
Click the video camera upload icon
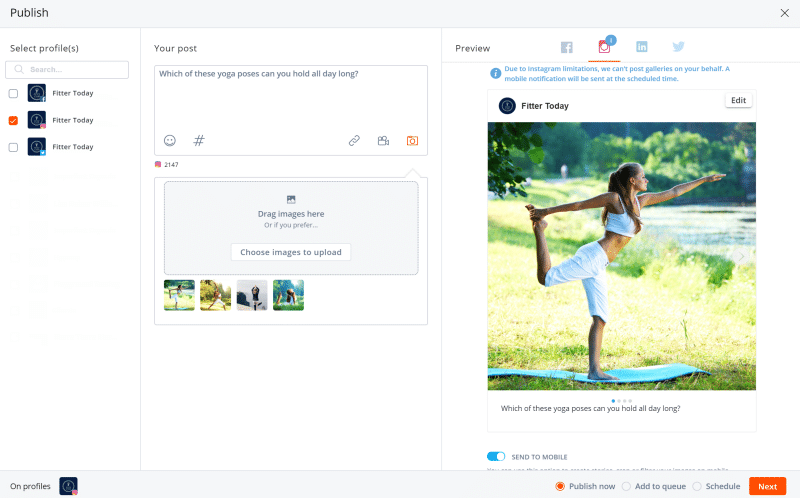pos(383,141)
